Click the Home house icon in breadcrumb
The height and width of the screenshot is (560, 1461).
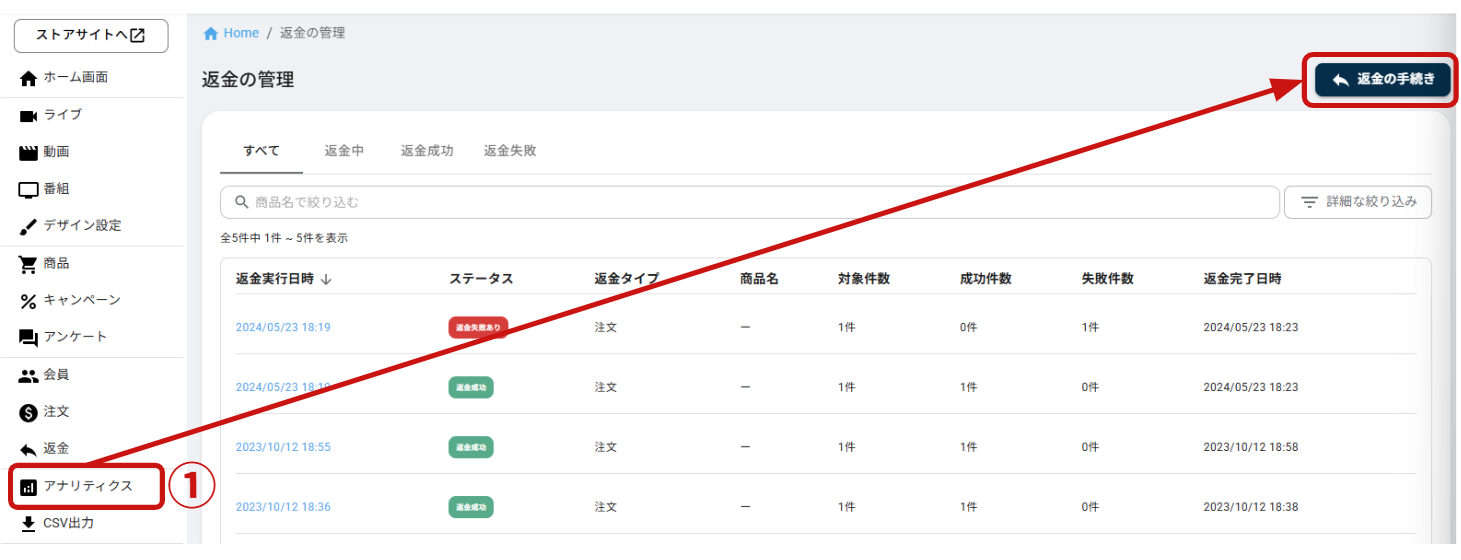[211, 33]
